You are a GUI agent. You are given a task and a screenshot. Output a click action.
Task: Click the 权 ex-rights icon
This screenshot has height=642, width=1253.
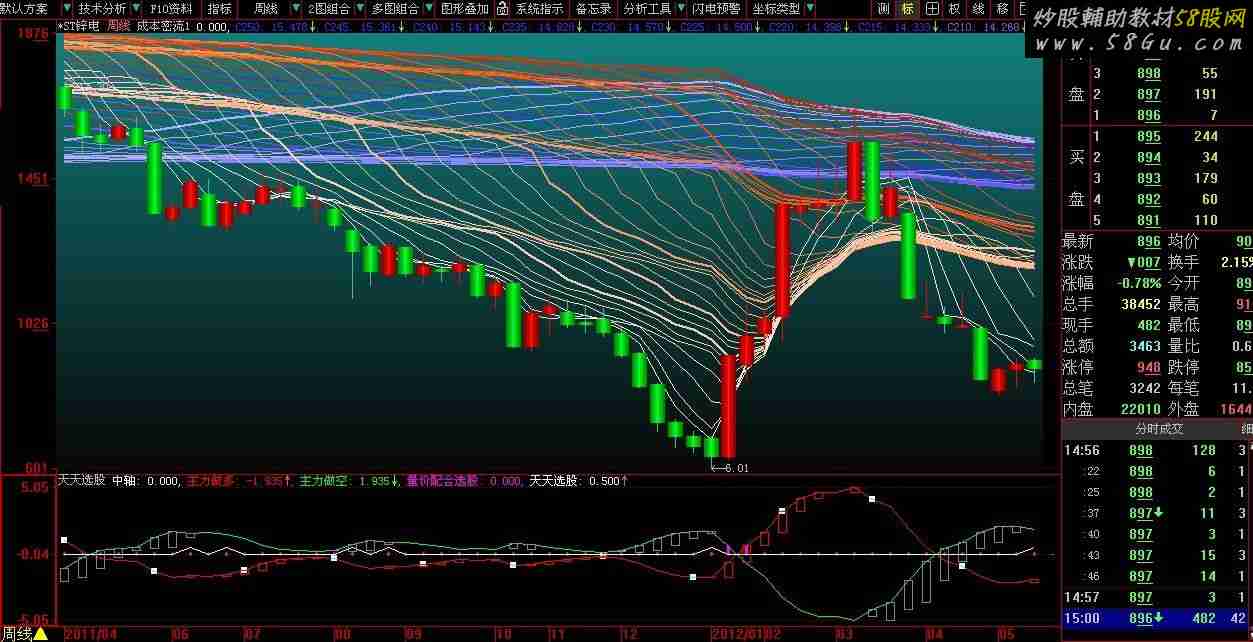click(x=955, y=8)
